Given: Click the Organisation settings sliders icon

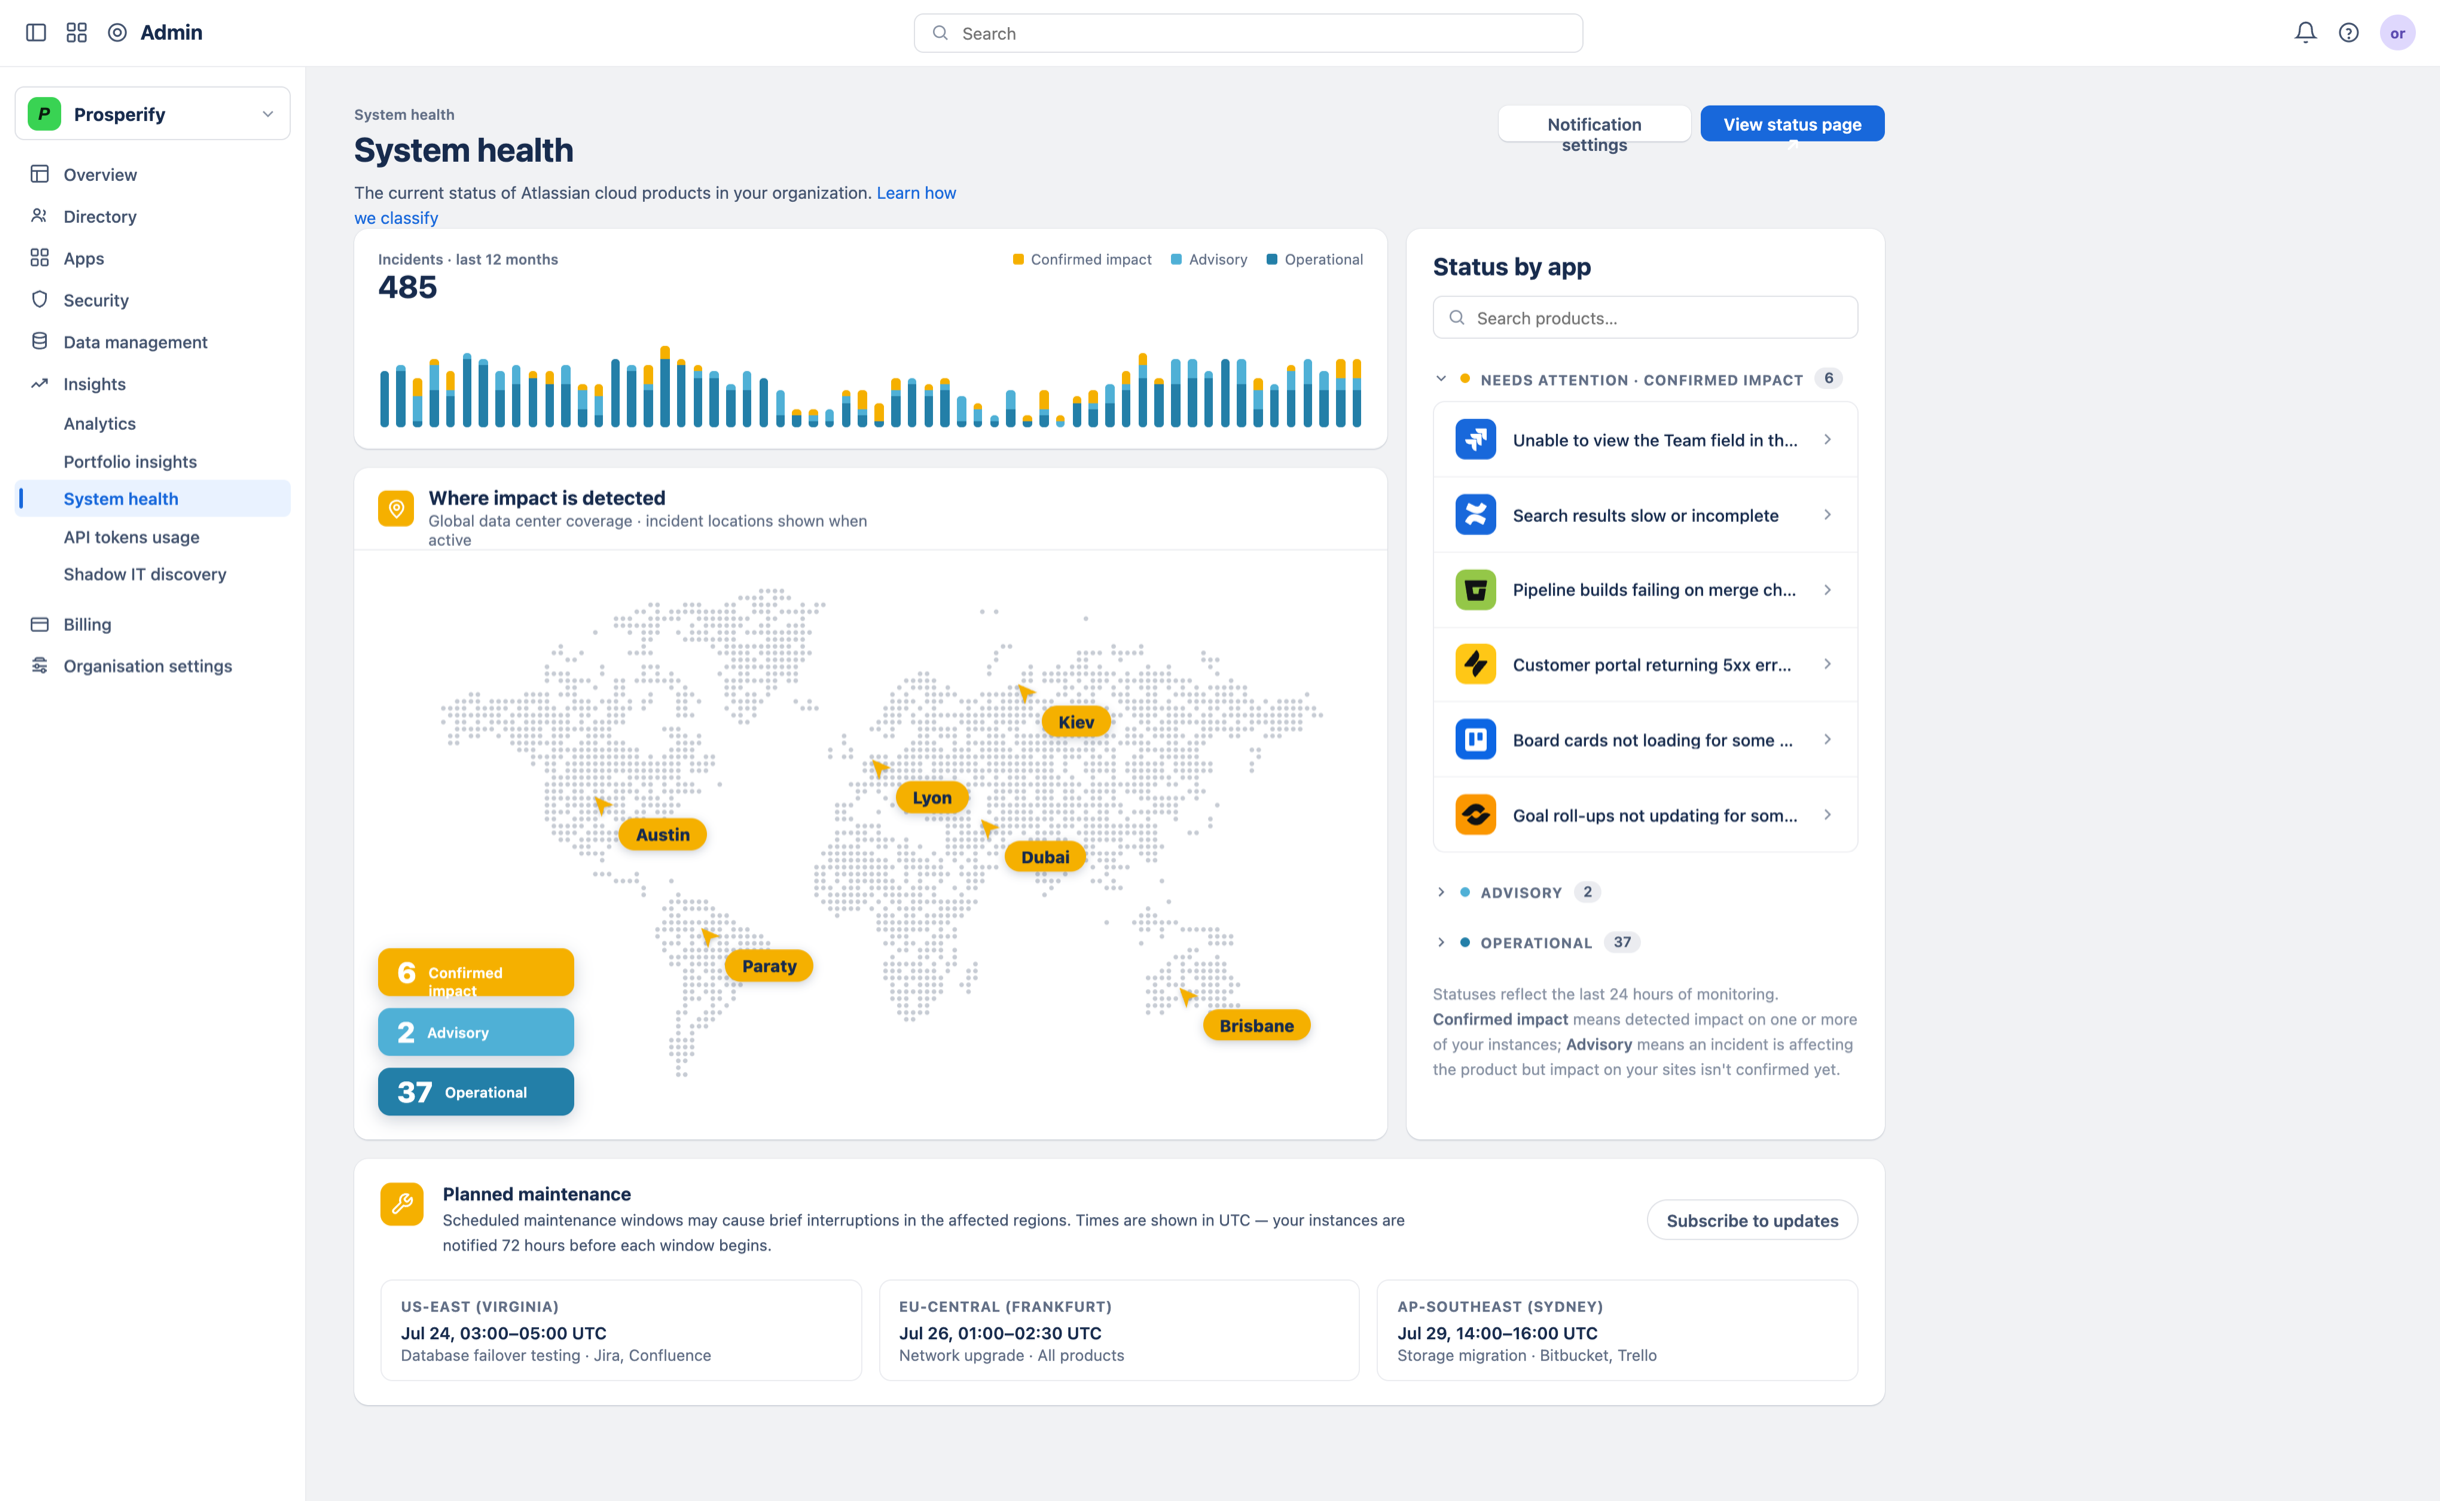Looking at the screenshot, I should coord(40,666).
